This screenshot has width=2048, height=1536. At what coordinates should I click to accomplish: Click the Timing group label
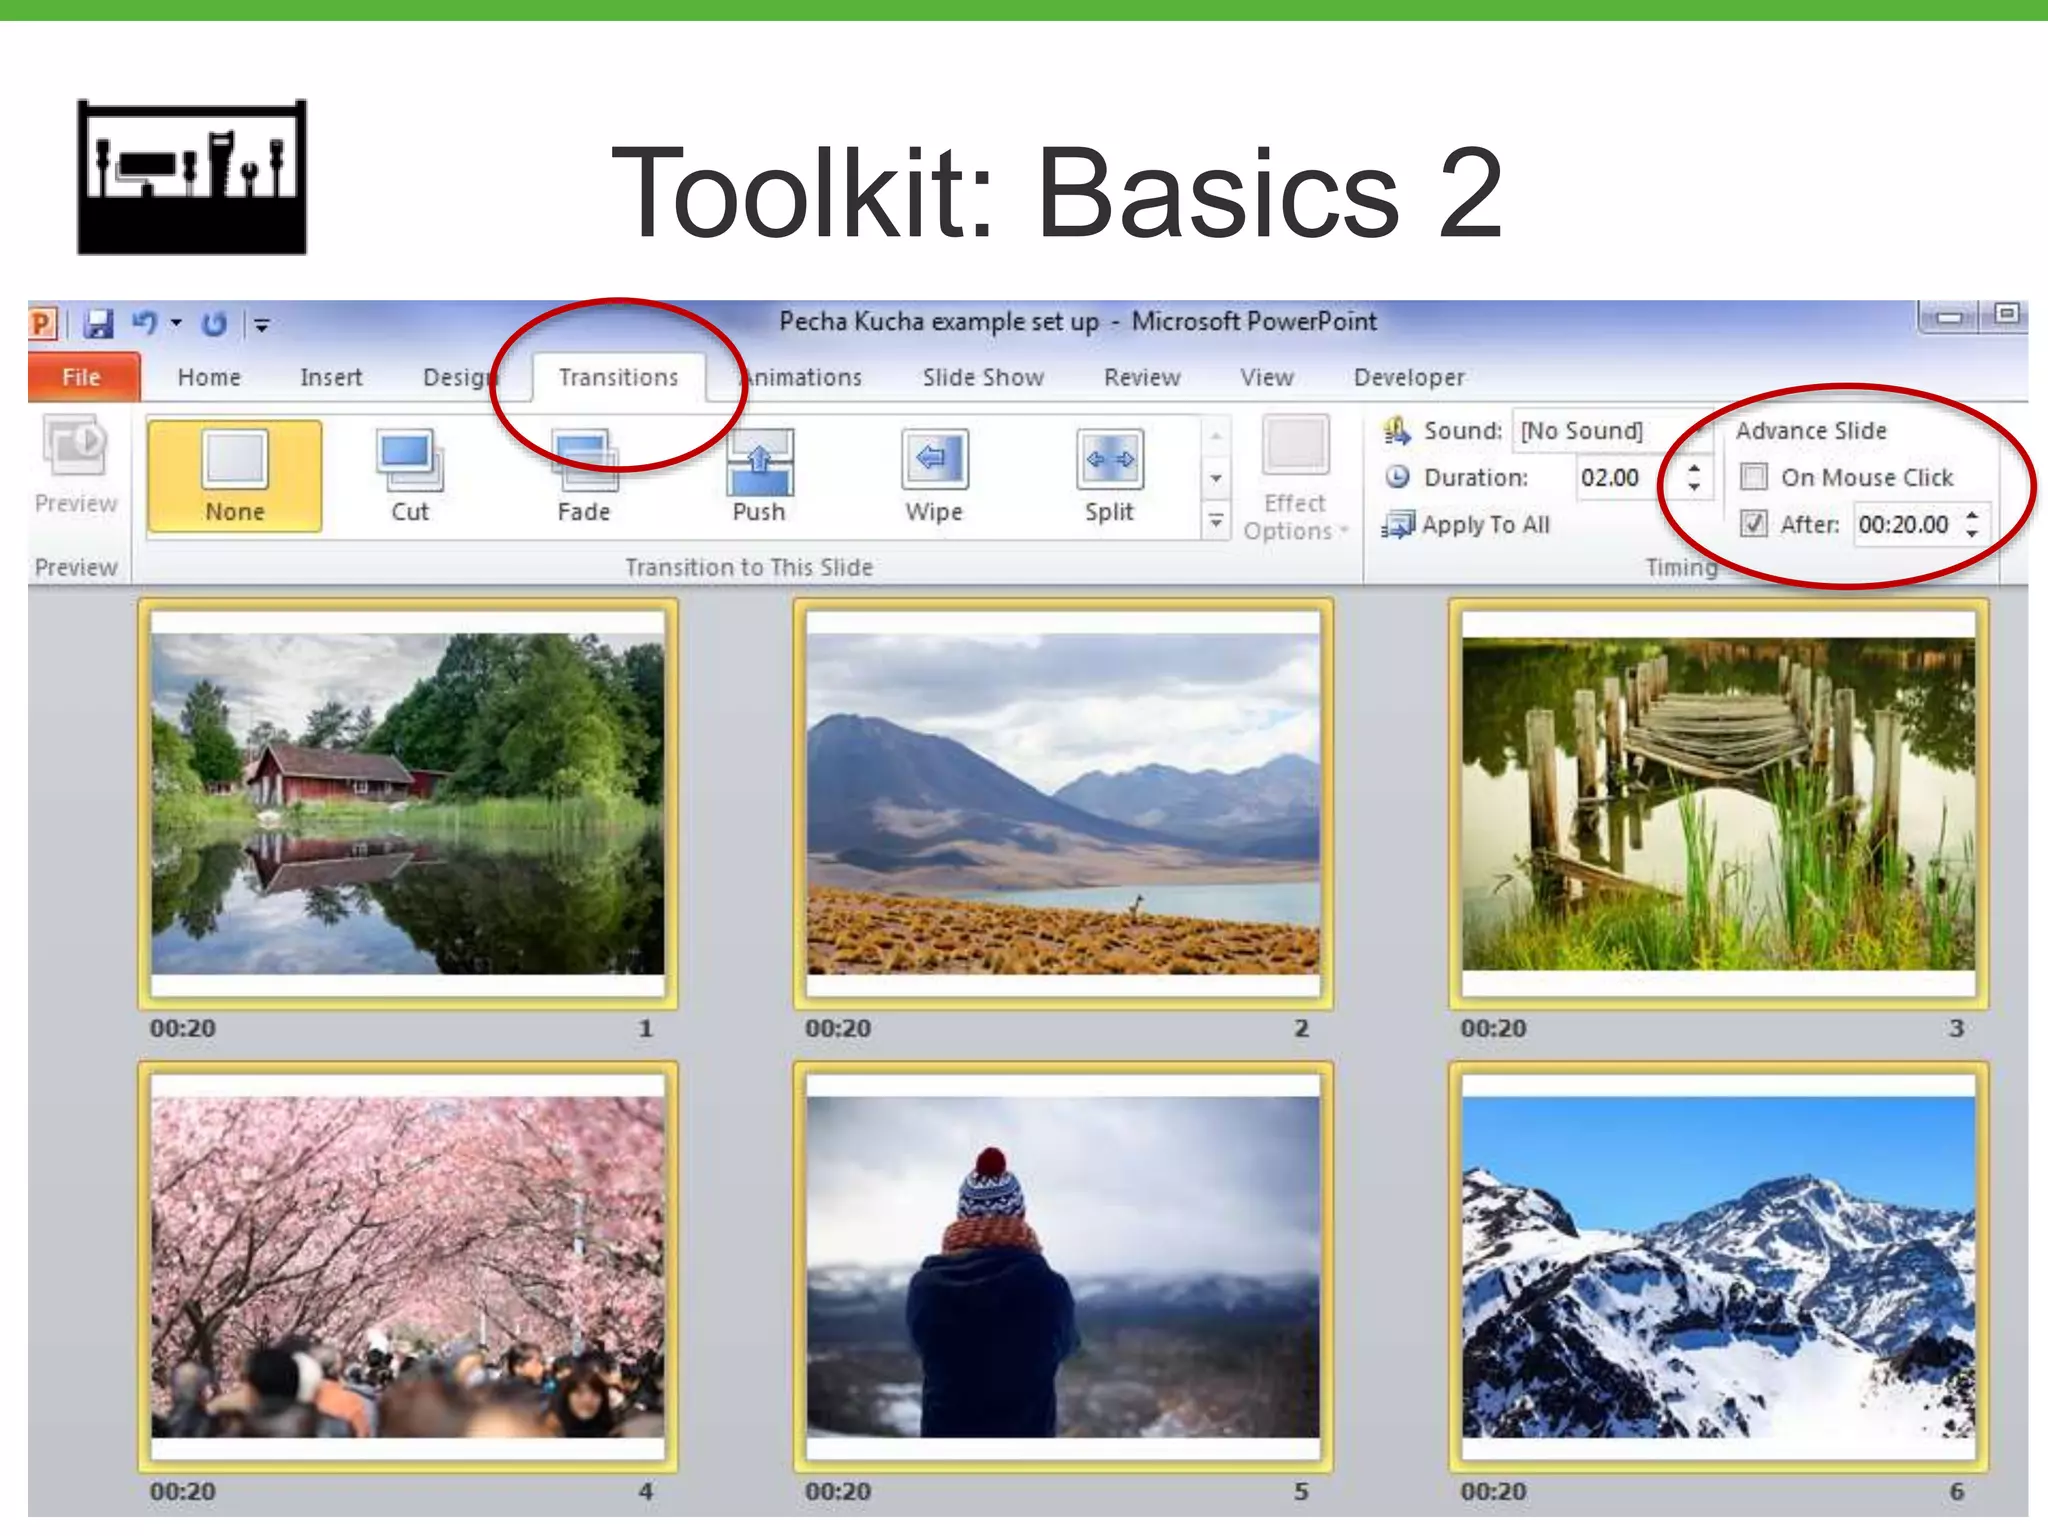pyautogui.click(x=1681, y=567)
